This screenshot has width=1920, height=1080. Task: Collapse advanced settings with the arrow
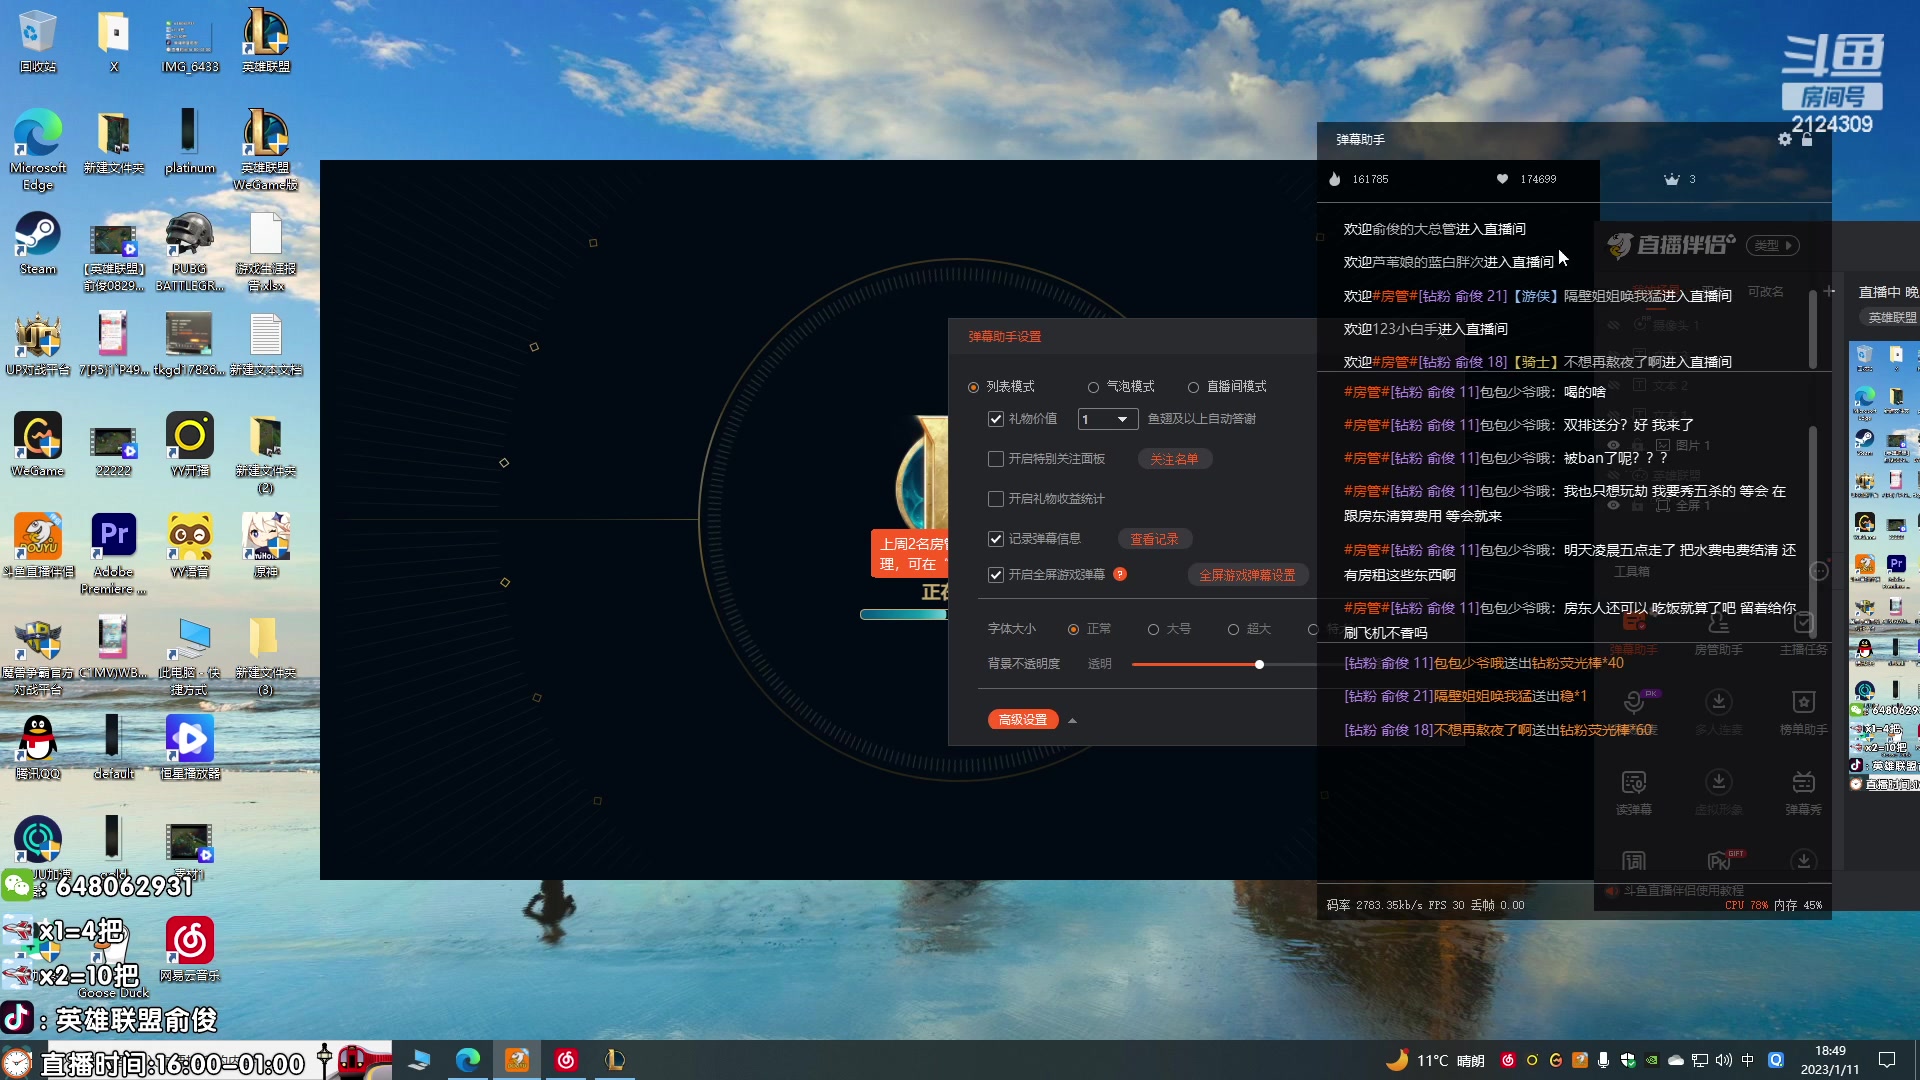[1072, 720]
